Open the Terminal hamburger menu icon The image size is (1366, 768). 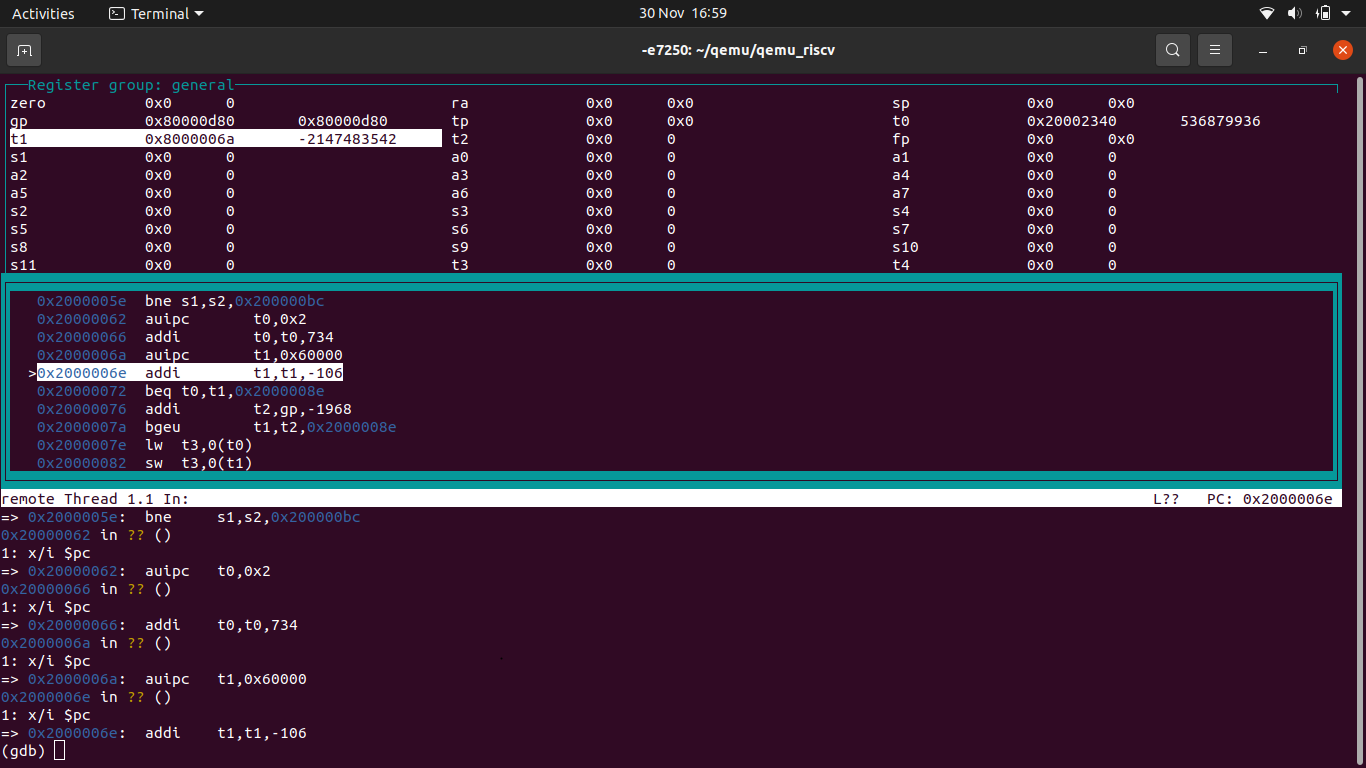[x=1214, y=49]
